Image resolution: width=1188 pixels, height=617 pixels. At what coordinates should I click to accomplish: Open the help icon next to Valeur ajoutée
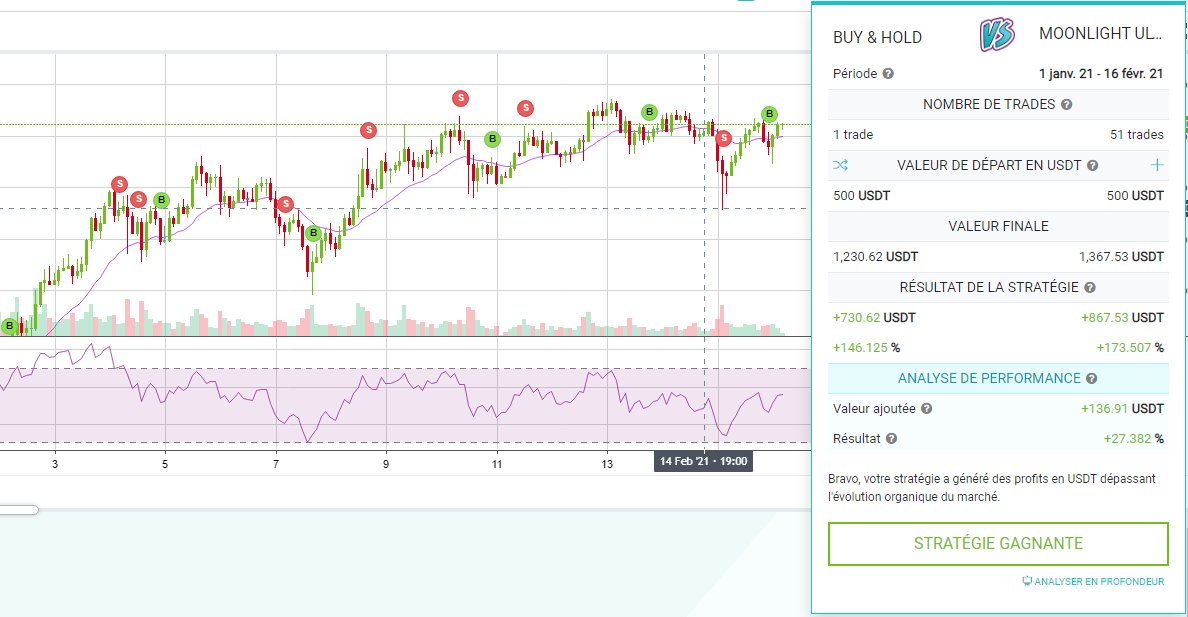pyautogui.click(x=926, y=409)
